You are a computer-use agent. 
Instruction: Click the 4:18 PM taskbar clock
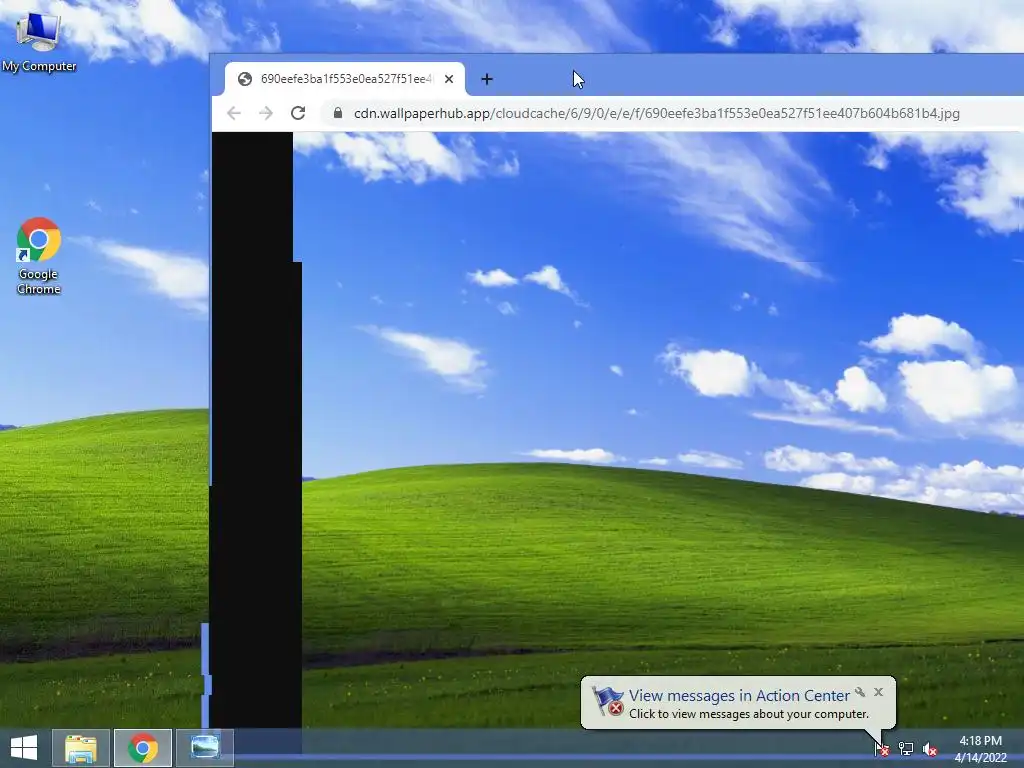[980, 741]
